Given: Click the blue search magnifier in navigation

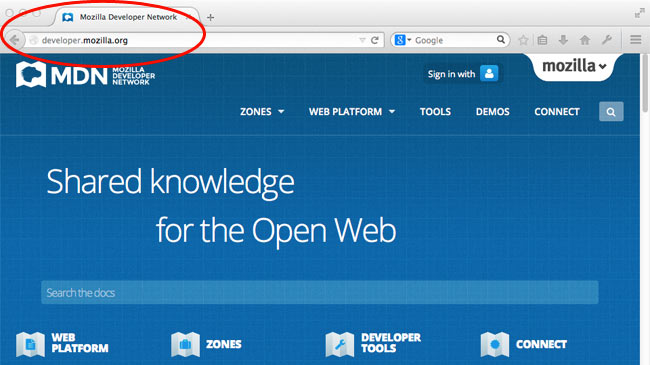Looking at the screenshot, I should click(611, 112).
